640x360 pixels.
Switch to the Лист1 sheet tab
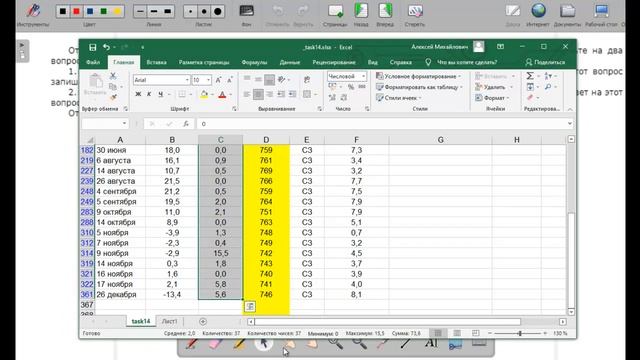pyautogui.click(x=169, y=322)
